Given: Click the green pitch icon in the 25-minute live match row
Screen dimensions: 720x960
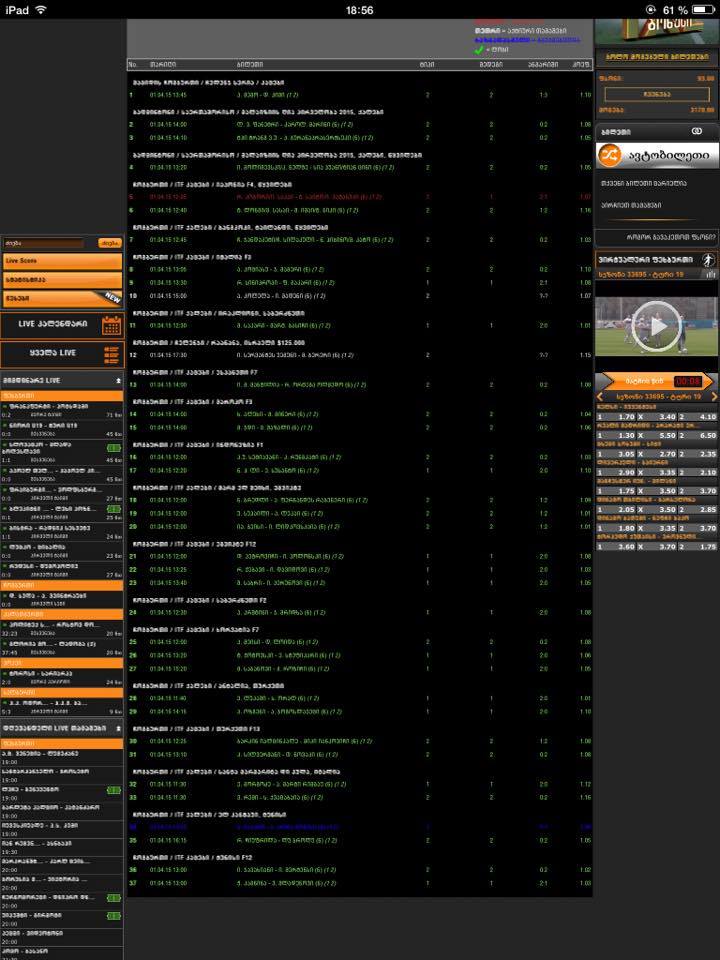Looking at the screenshot, I should (114, 509).
